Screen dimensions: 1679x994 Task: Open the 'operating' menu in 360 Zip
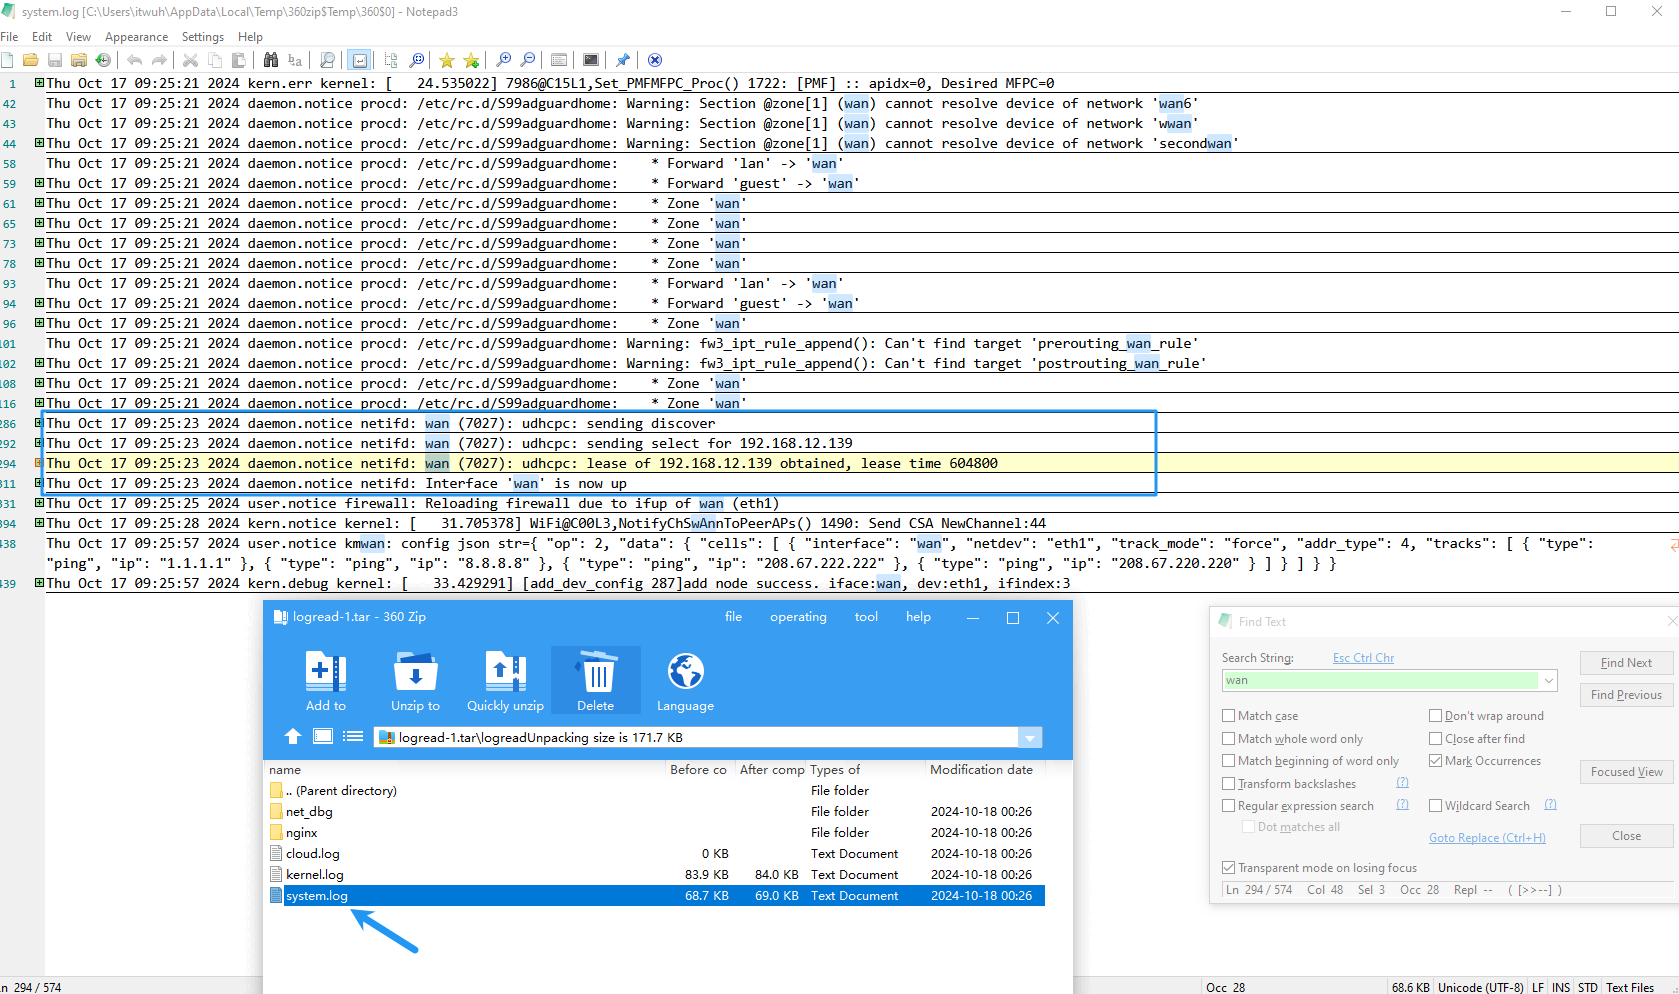pos(798,617)
